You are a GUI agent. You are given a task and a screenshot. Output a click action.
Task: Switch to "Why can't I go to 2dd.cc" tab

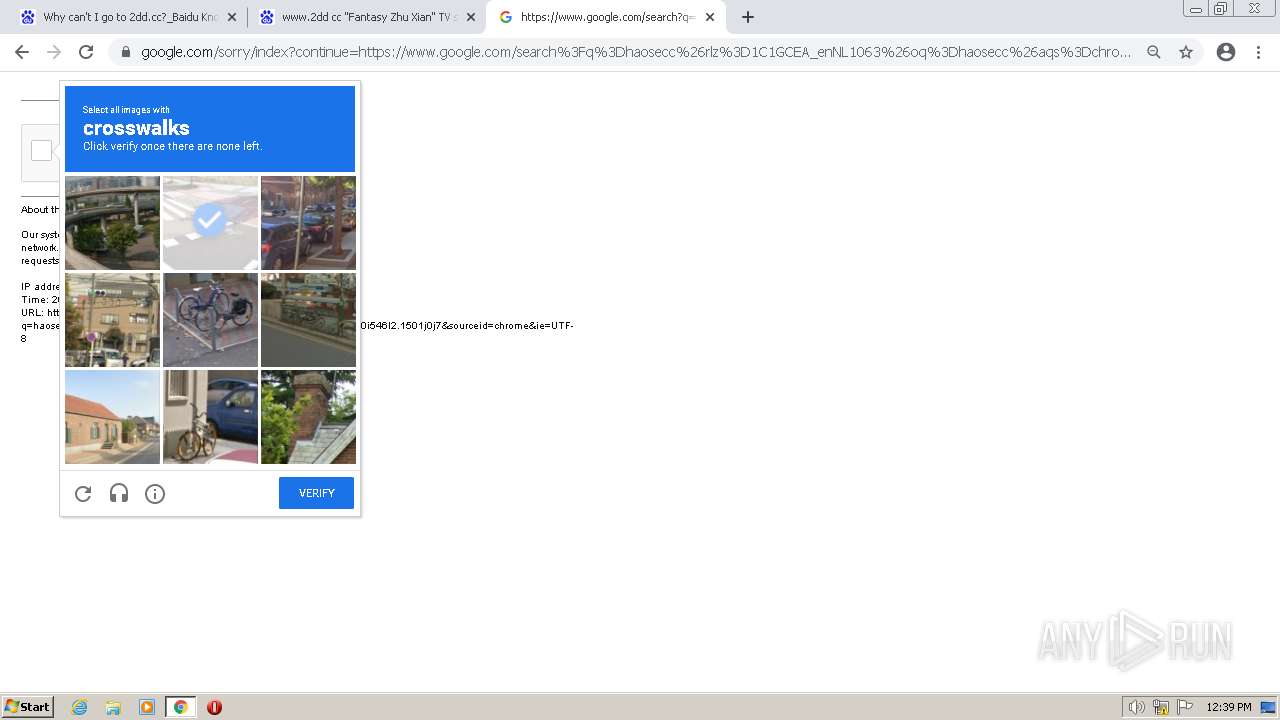(128, 17)
